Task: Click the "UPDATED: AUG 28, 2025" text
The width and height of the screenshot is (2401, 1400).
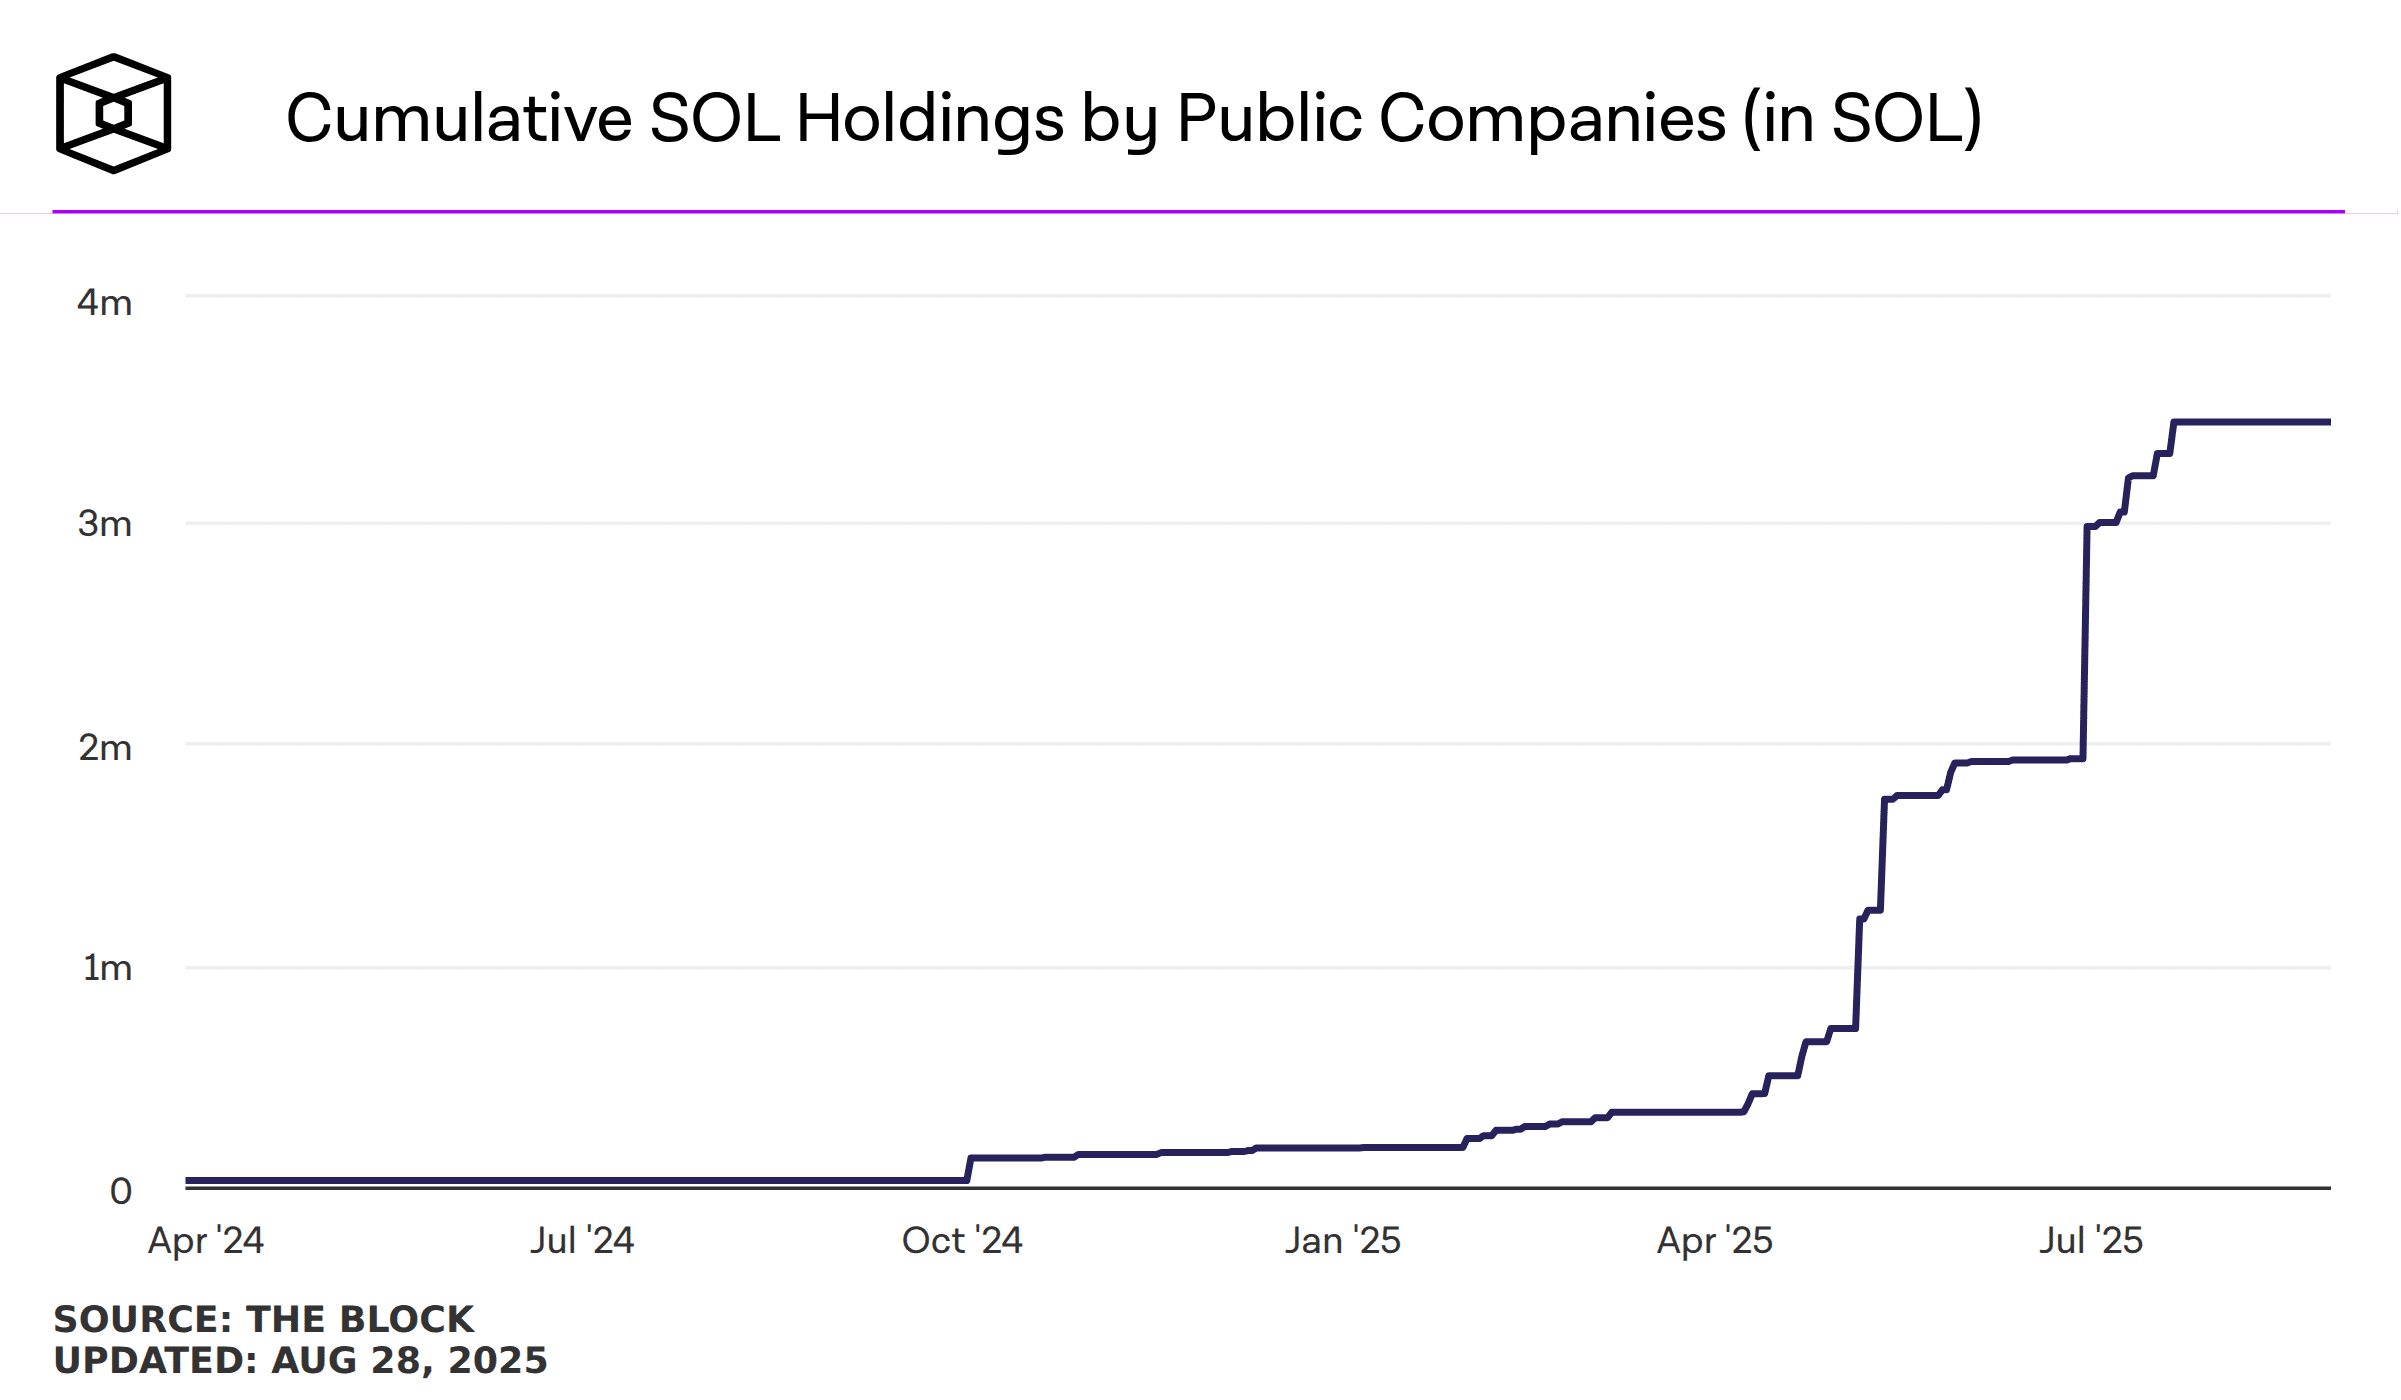Action: [300, 1360]
